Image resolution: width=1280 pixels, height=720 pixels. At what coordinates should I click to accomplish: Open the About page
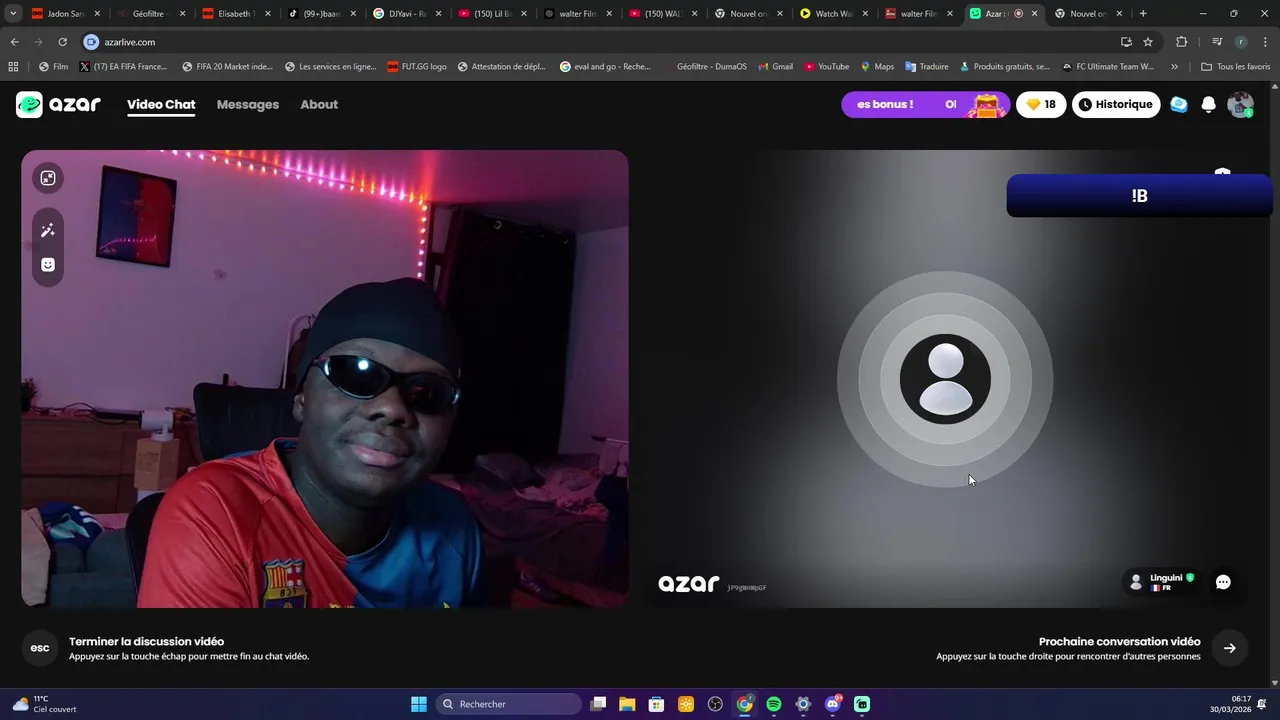click(319, 104)
